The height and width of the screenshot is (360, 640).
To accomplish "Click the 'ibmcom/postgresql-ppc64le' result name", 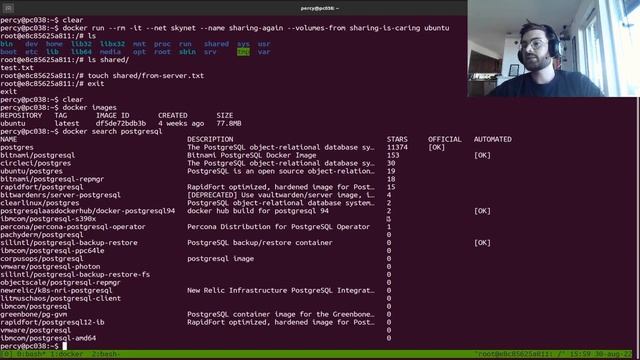I will point(52,251).
